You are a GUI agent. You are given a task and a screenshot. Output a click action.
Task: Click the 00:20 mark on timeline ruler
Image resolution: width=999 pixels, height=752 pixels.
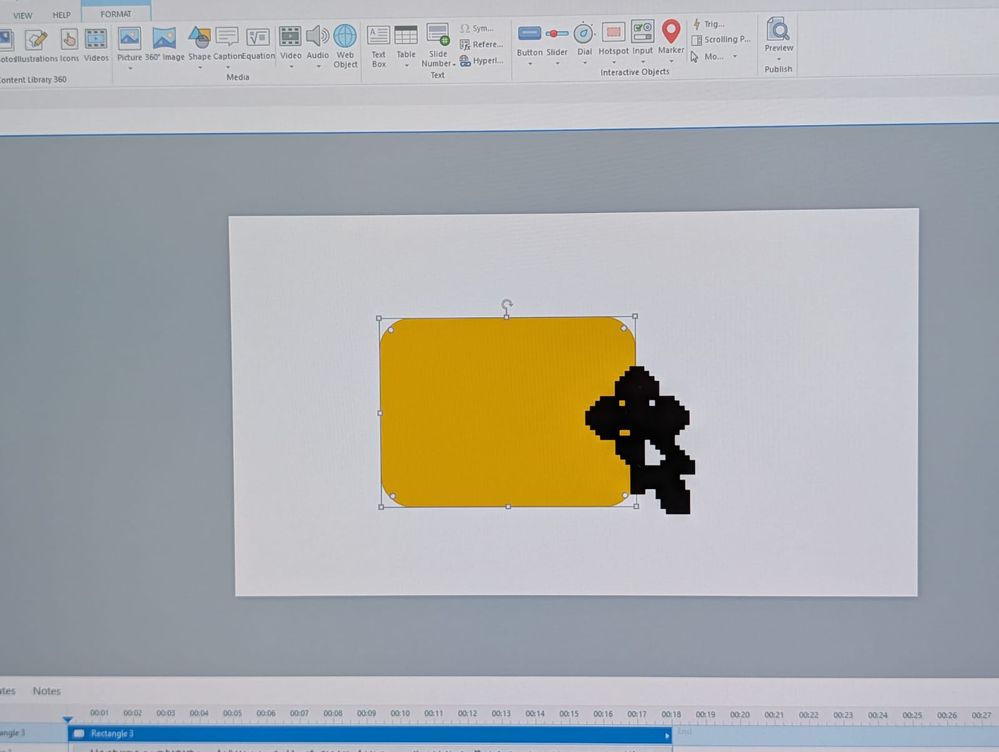coord(739,714)
